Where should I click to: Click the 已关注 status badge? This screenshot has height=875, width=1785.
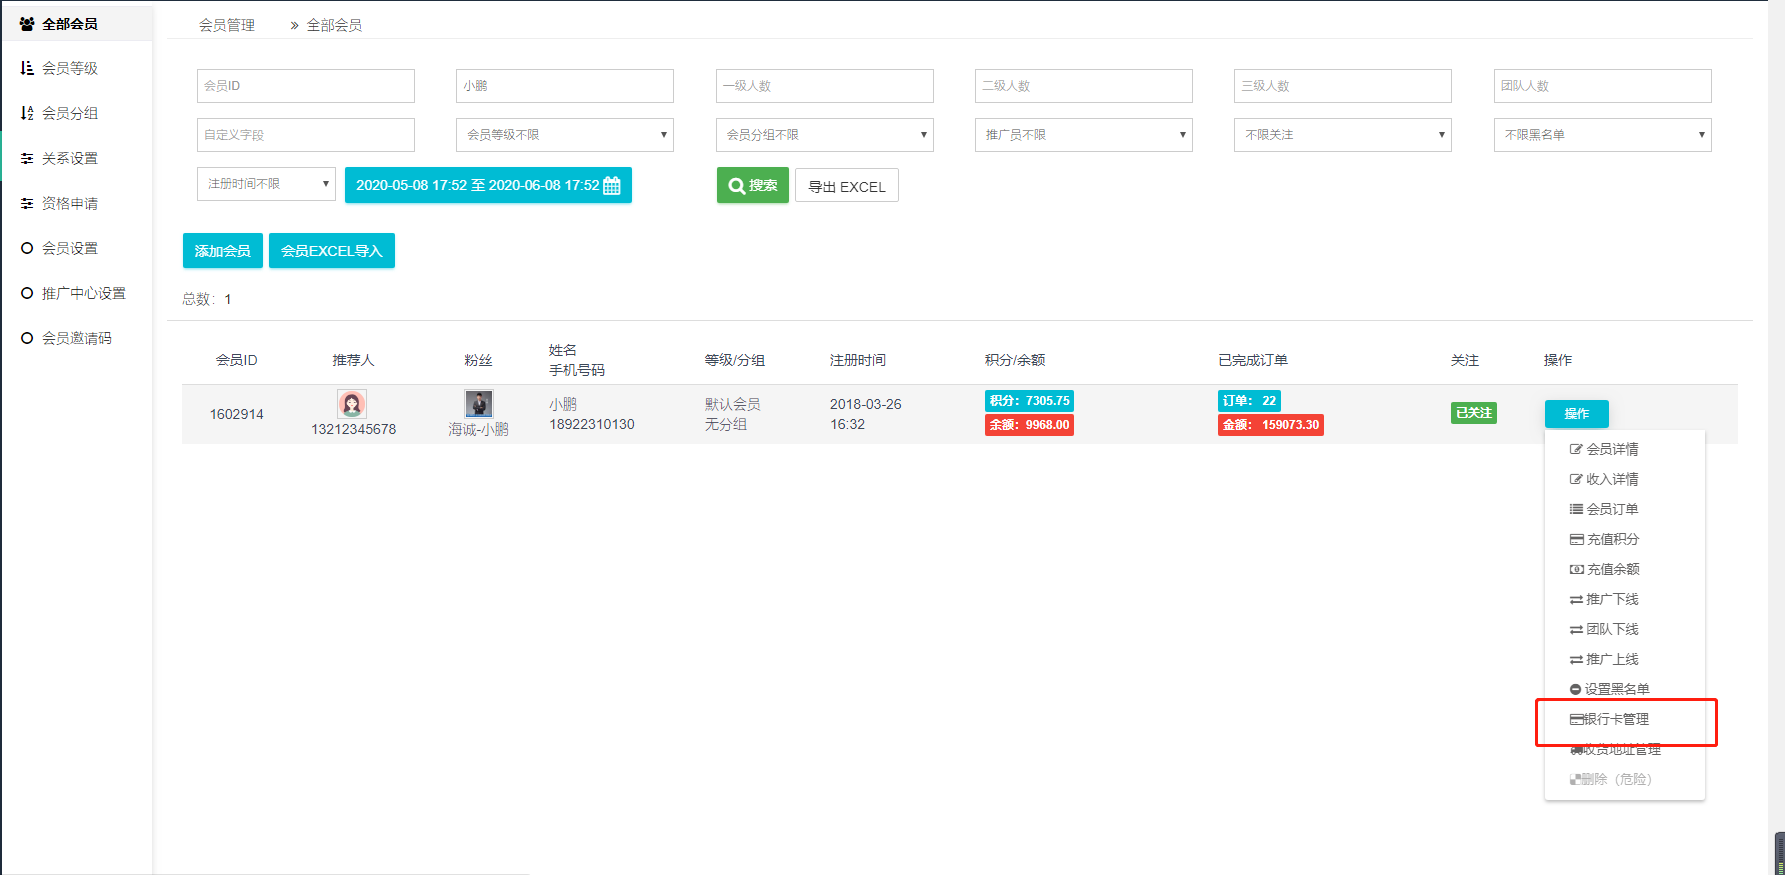click(x=1474, y=413)
